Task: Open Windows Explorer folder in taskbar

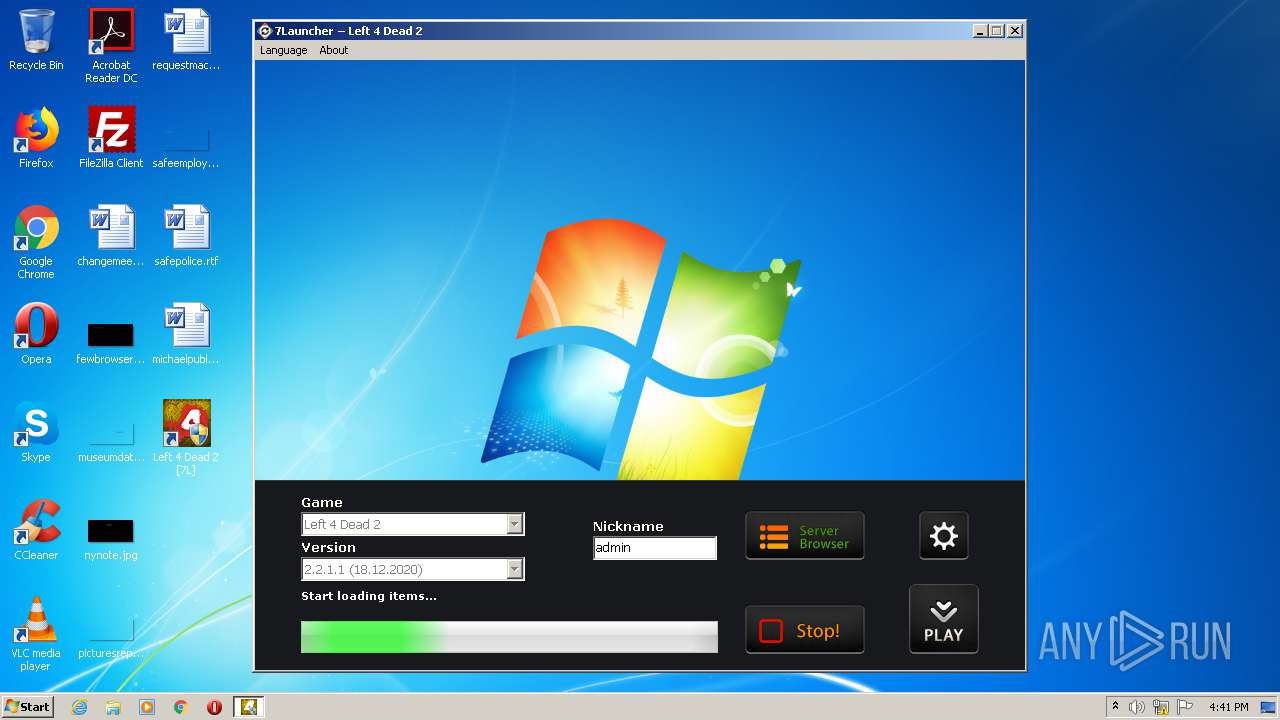Action: tap(113, 707)
